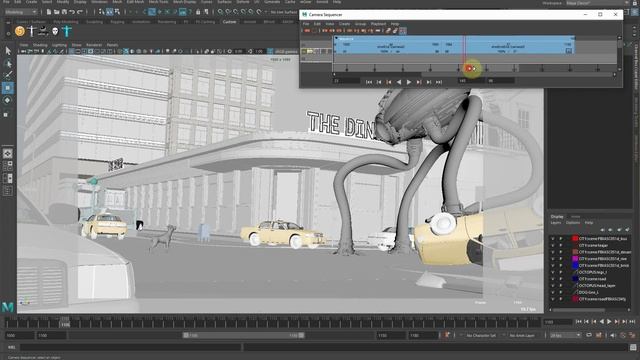Toggle playback P for the bright blue swatch layer

coord(561,266)
